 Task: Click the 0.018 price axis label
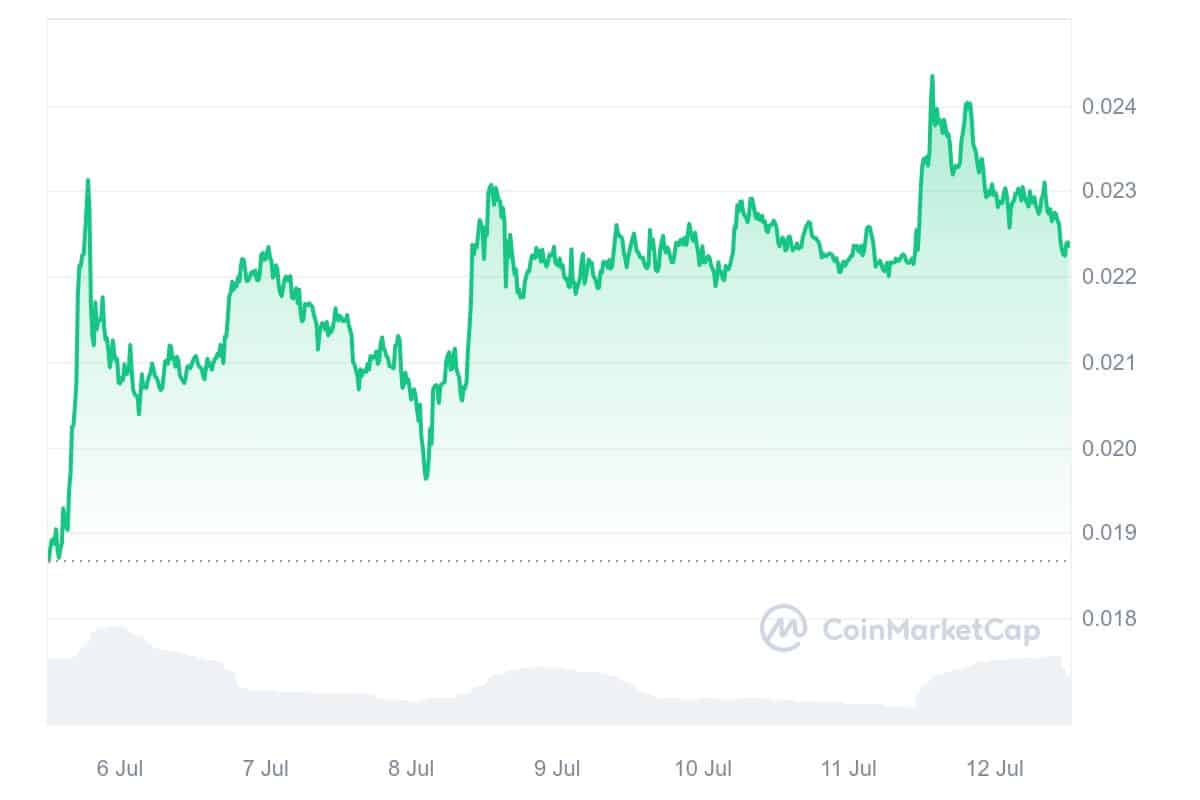coord(1108,618)
